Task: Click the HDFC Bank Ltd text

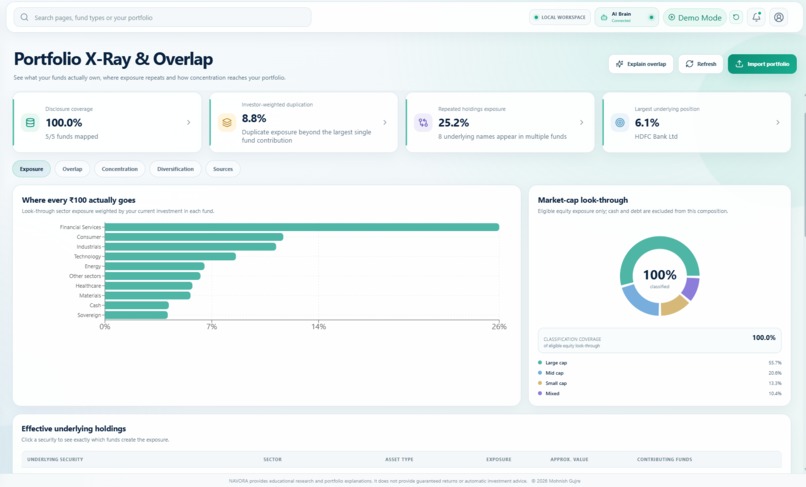Action: [656, 136]
